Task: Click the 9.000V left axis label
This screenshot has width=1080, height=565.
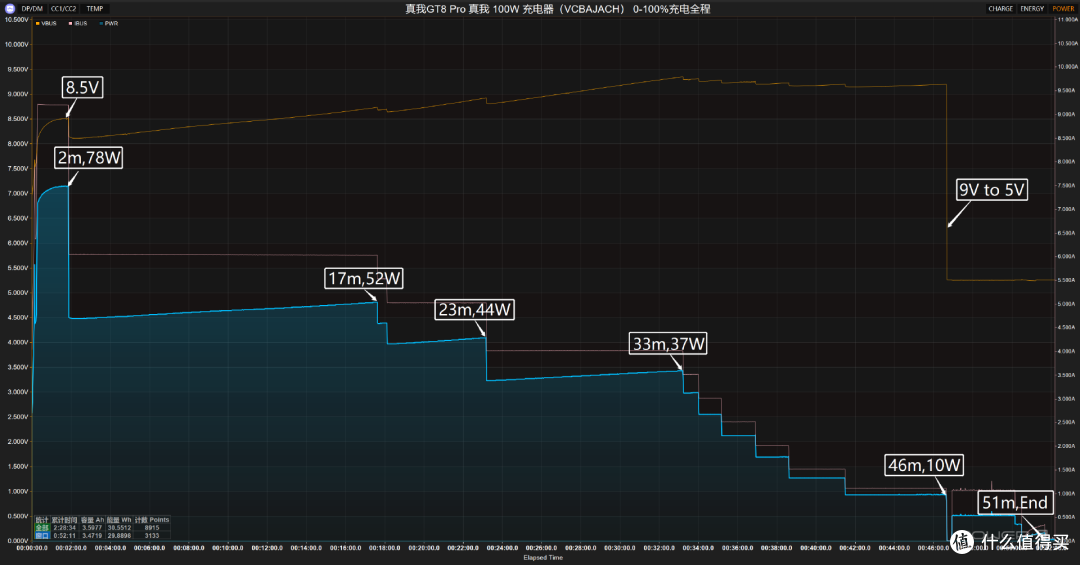Action: click(x=17, y=94)
